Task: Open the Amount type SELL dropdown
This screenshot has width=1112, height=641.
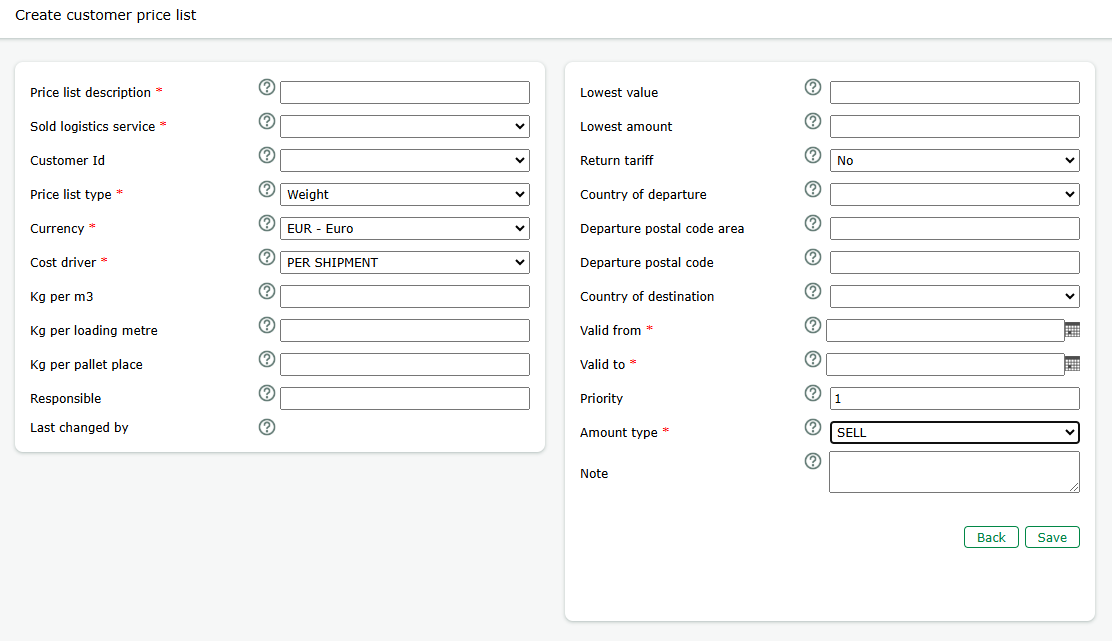Action: (954, 433)
